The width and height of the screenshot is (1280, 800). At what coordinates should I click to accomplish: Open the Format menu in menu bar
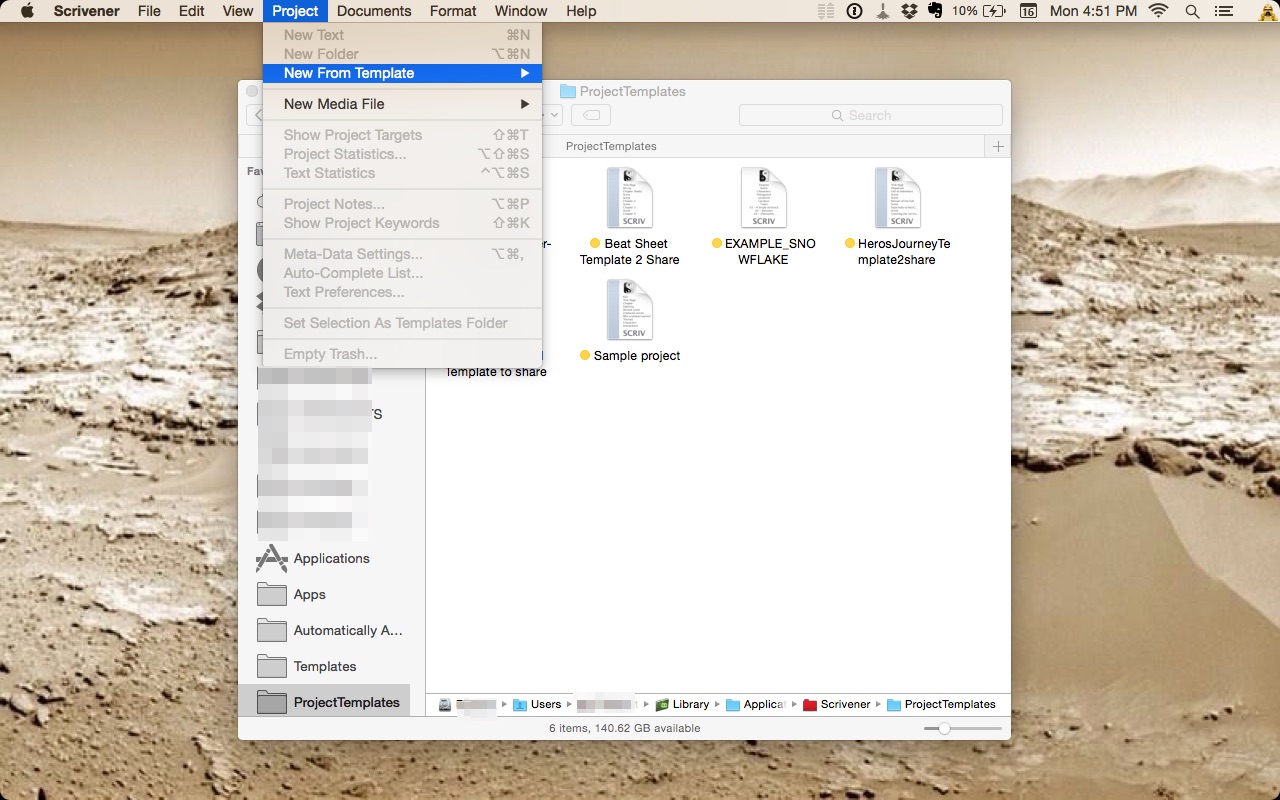pyautogui.click(x=453, y=11)
